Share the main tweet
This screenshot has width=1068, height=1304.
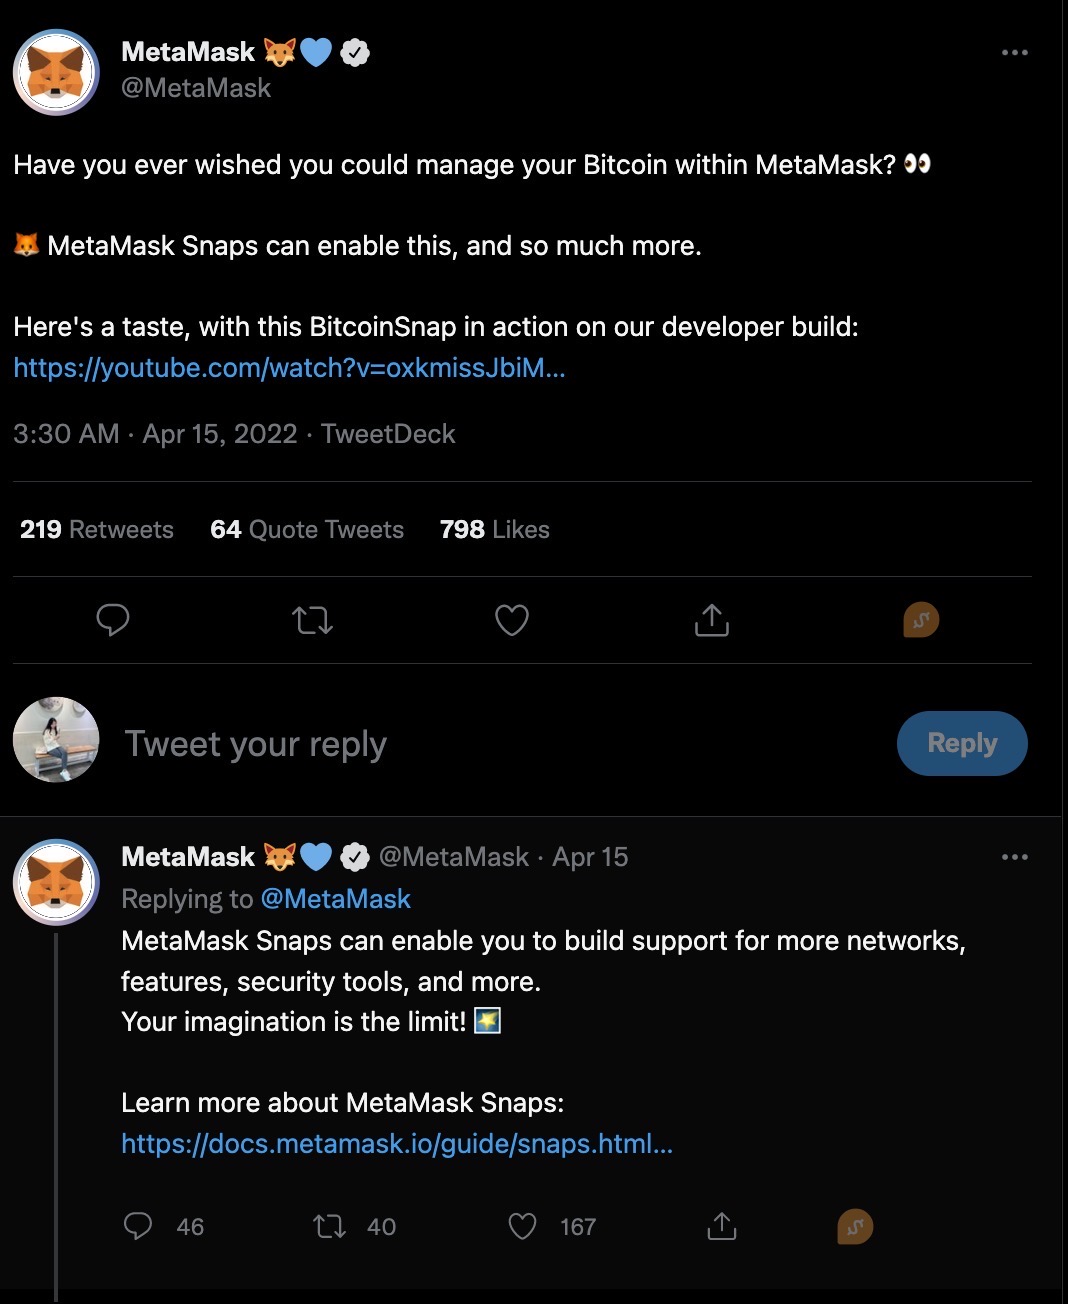tap(712, 620)
